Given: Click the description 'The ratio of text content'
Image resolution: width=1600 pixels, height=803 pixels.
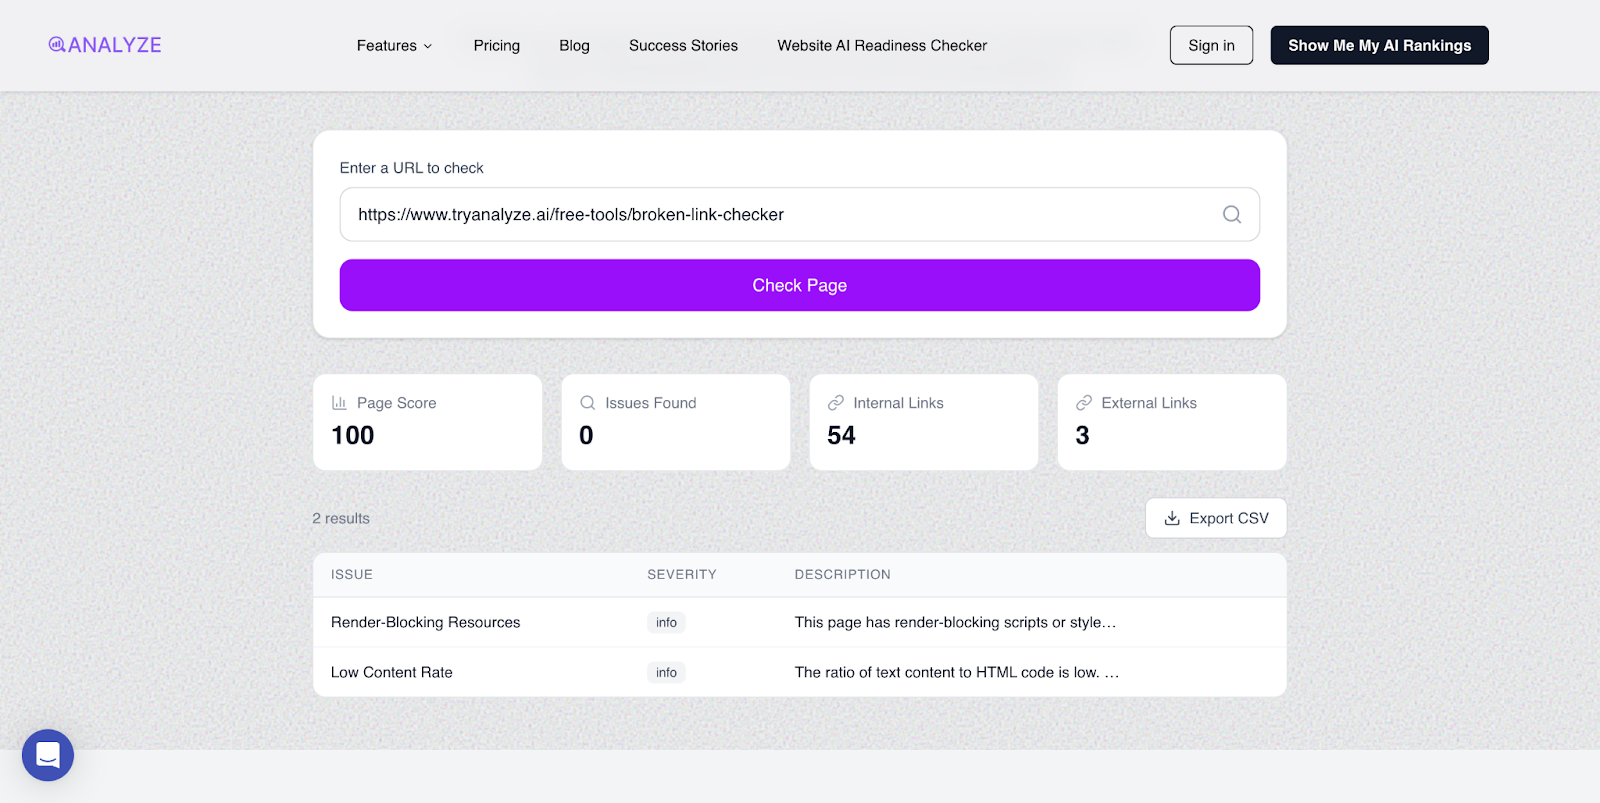Looking at the screenshot, I should coord(957,672).
